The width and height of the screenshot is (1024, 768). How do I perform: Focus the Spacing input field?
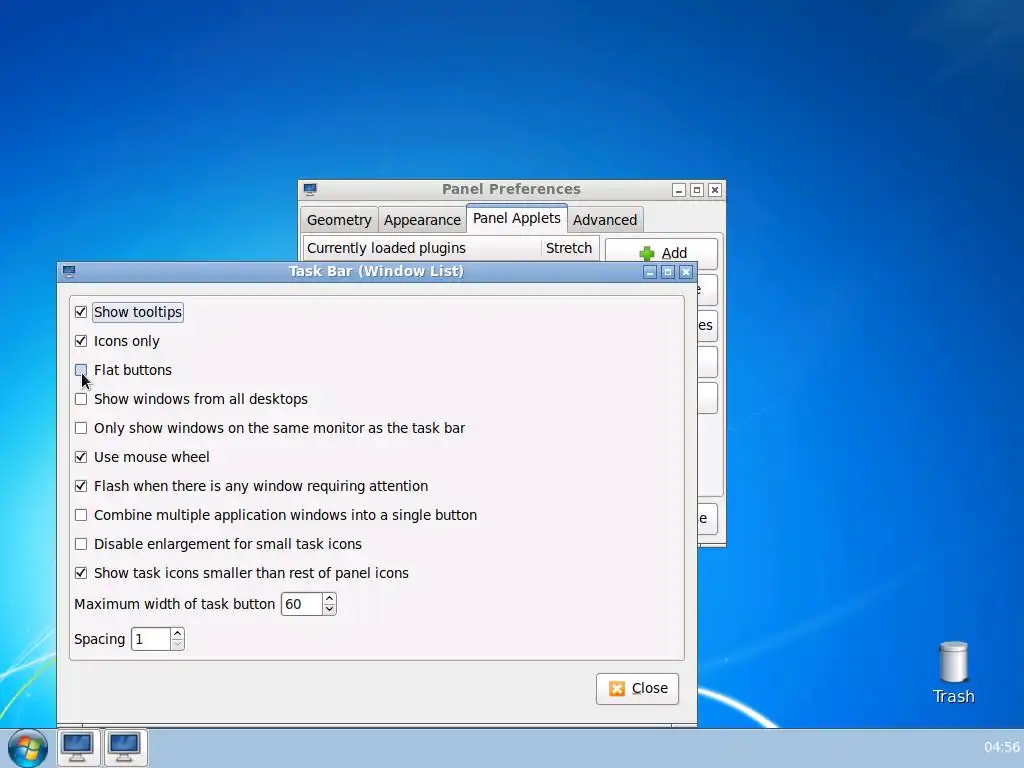pyautogui.click(x=151, y=639)
